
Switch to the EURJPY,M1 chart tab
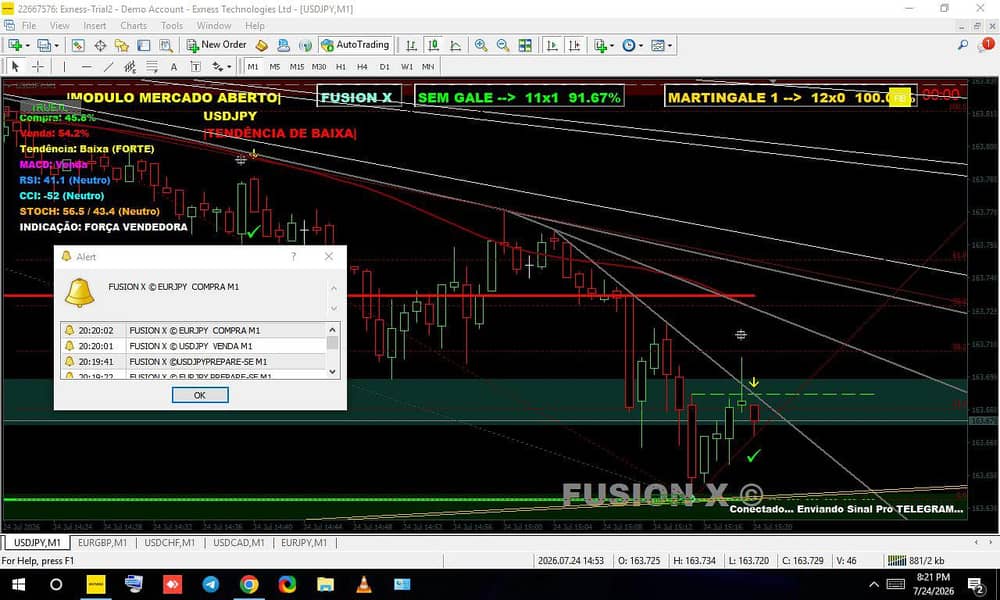click(304, 543)
